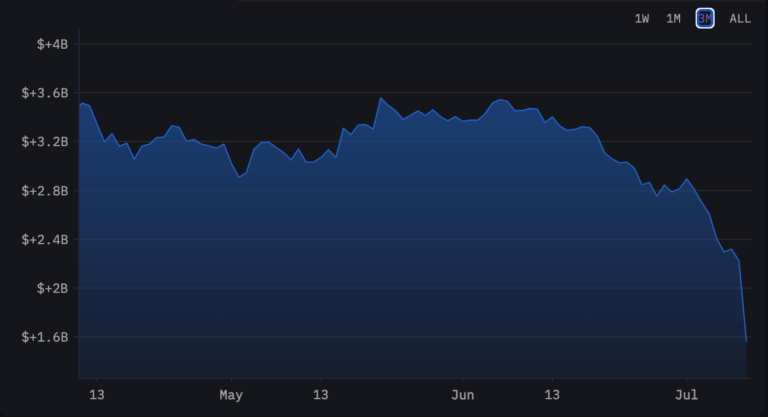
Task: Click the highlighted 3M range button
Action: click(705, 18)
